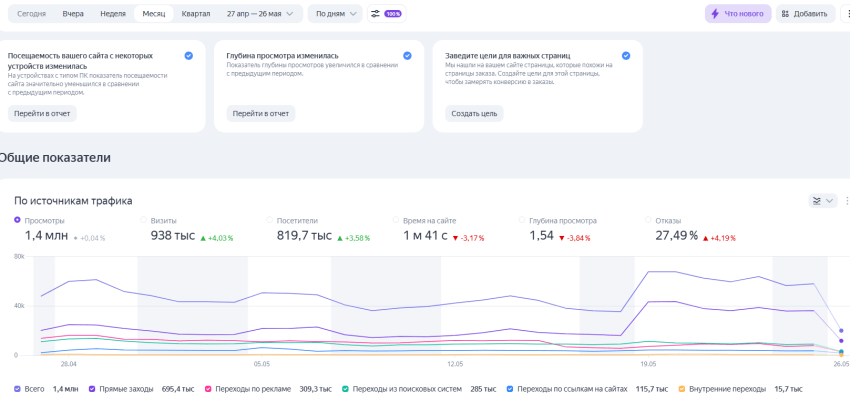Screen dimensions: 850x402
Task: Click Перейти в отчет under Глубина просмотра
Action: tap(261, 114)
